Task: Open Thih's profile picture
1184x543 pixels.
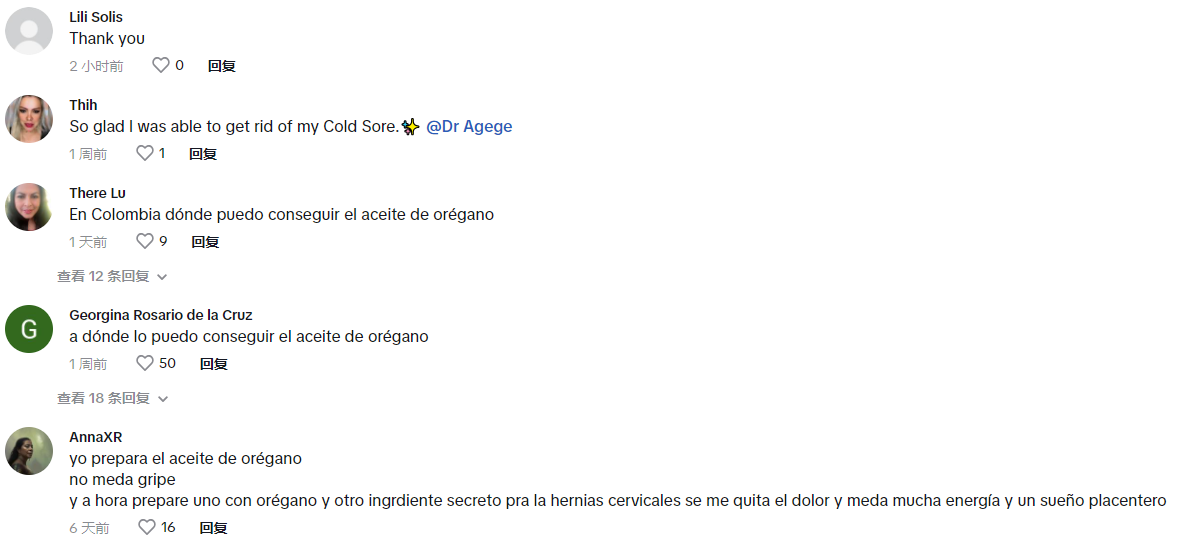Action: tap(29, 119)
